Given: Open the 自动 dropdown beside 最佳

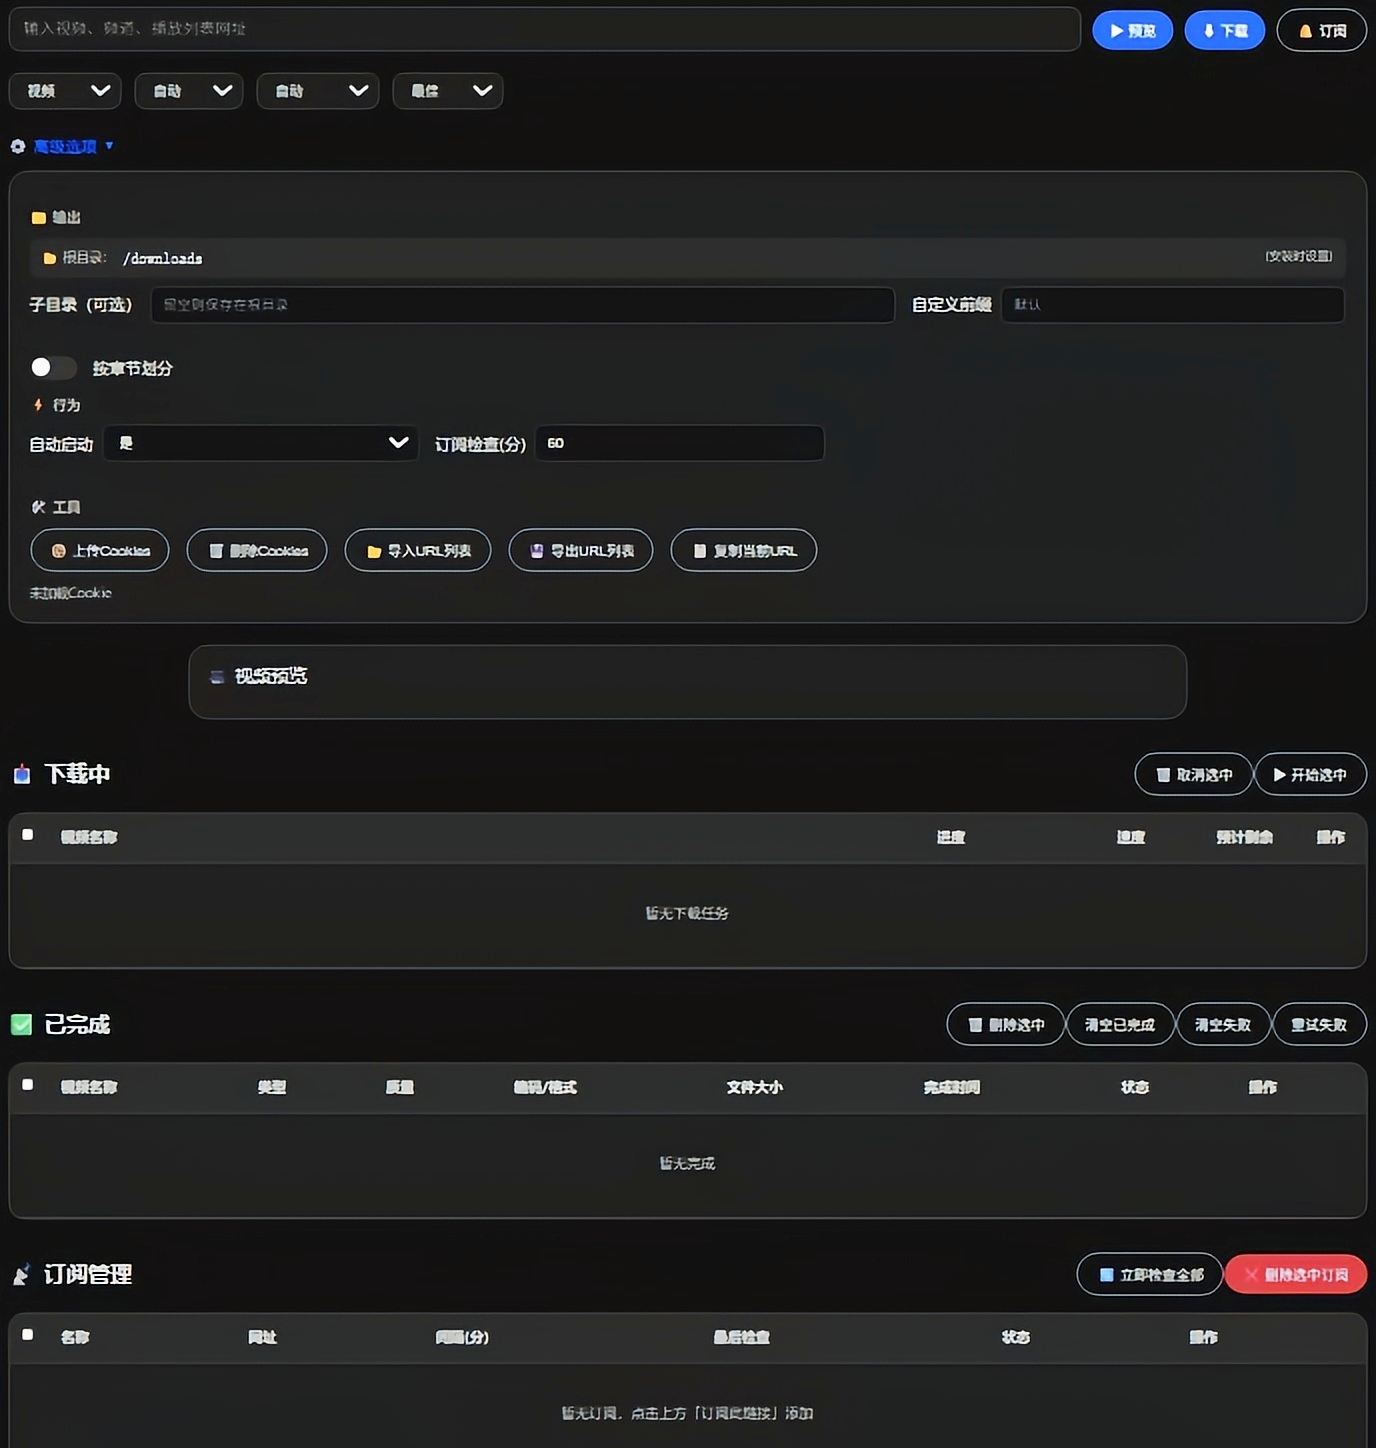Looking at the screenshot, I should [x=318, y=91].
